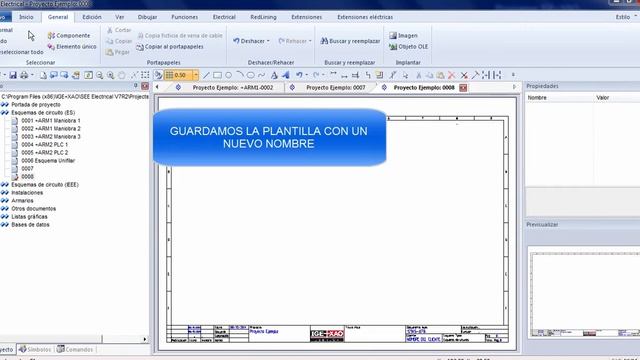Screen dimensions: 640x360
Task: Select the Text tool letter A icon
Action: pos(274,75)
